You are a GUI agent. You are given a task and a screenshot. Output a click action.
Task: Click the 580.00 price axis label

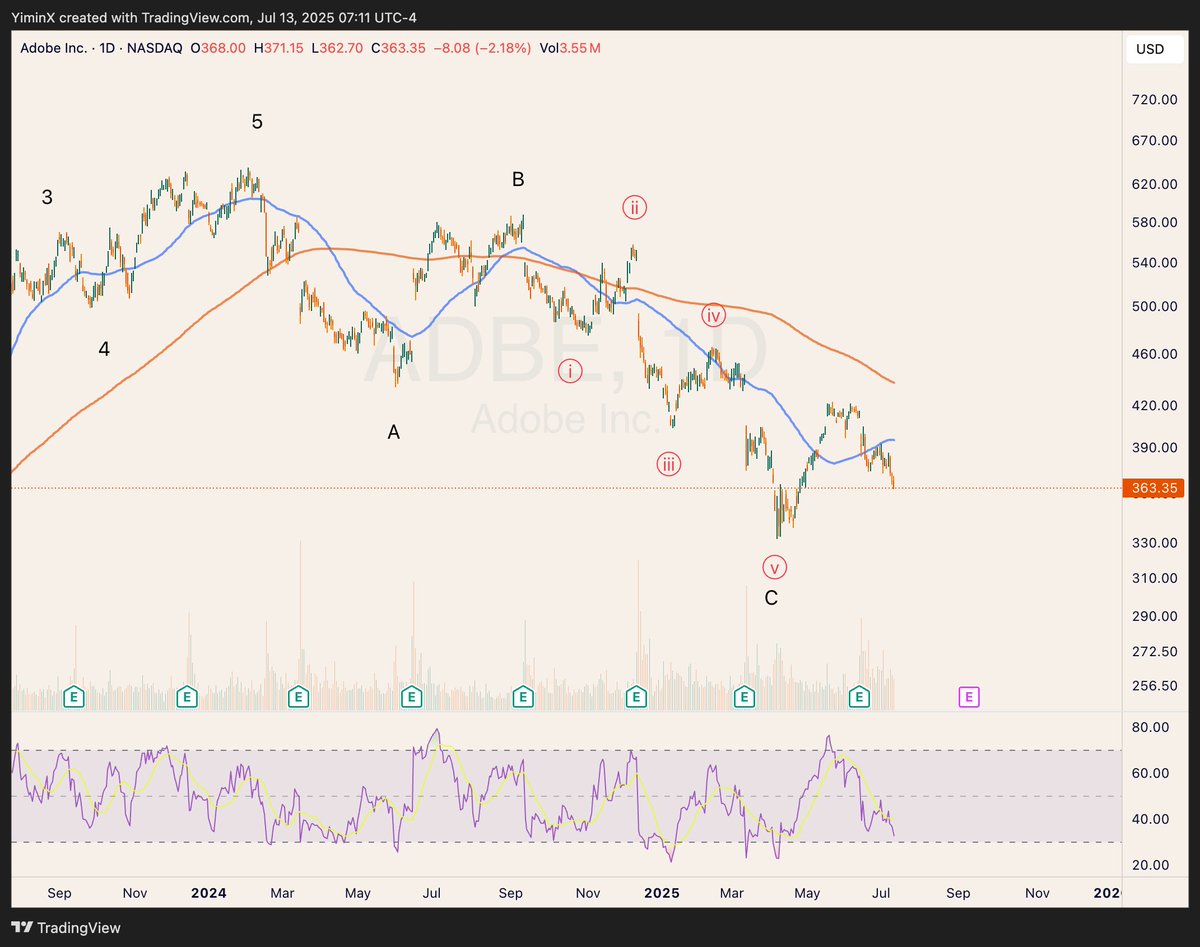(1154, 222)
